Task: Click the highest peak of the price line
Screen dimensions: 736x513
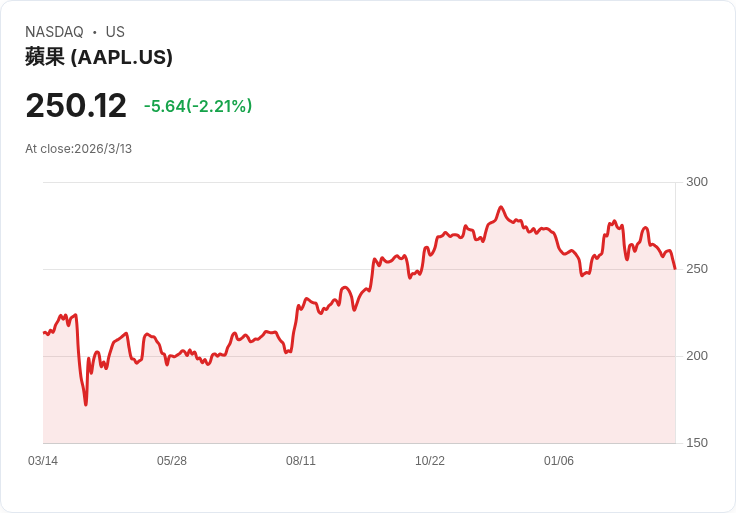Action: click(x=501, y=208)
